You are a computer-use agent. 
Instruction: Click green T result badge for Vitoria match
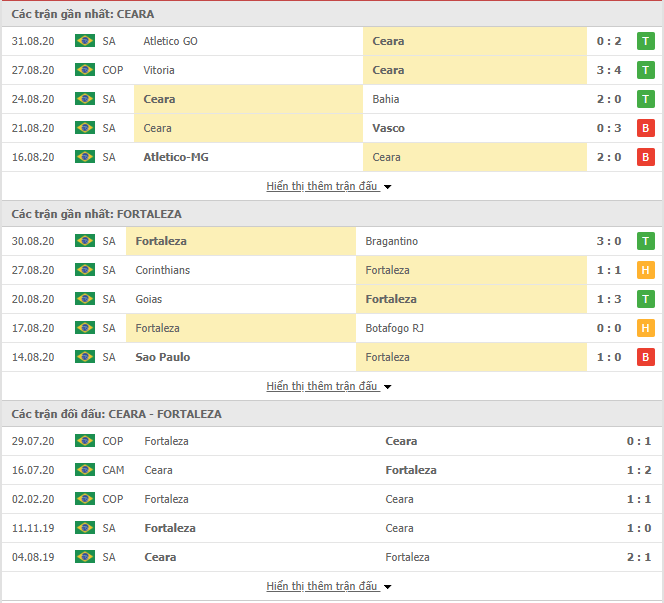click(645, 70)
